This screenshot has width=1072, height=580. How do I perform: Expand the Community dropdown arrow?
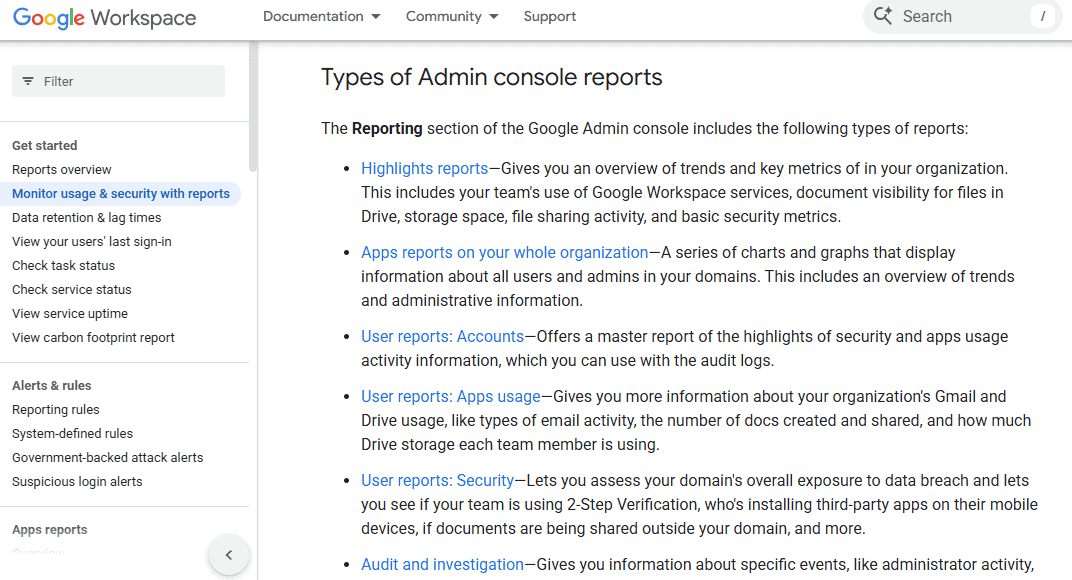click(x=494, y=16)
